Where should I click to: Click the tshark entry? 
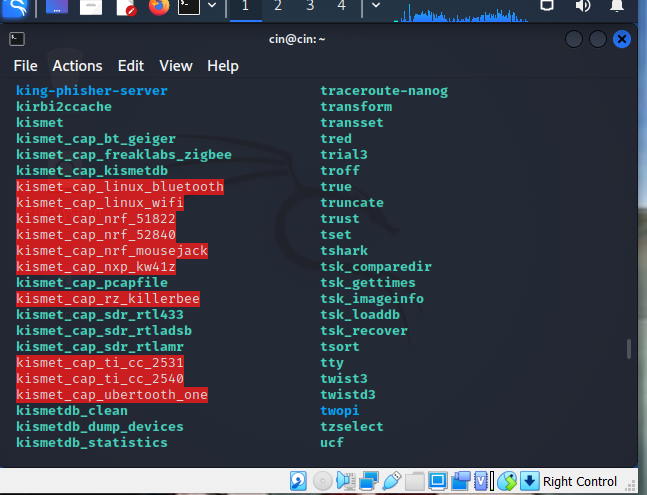click(344, 250)
